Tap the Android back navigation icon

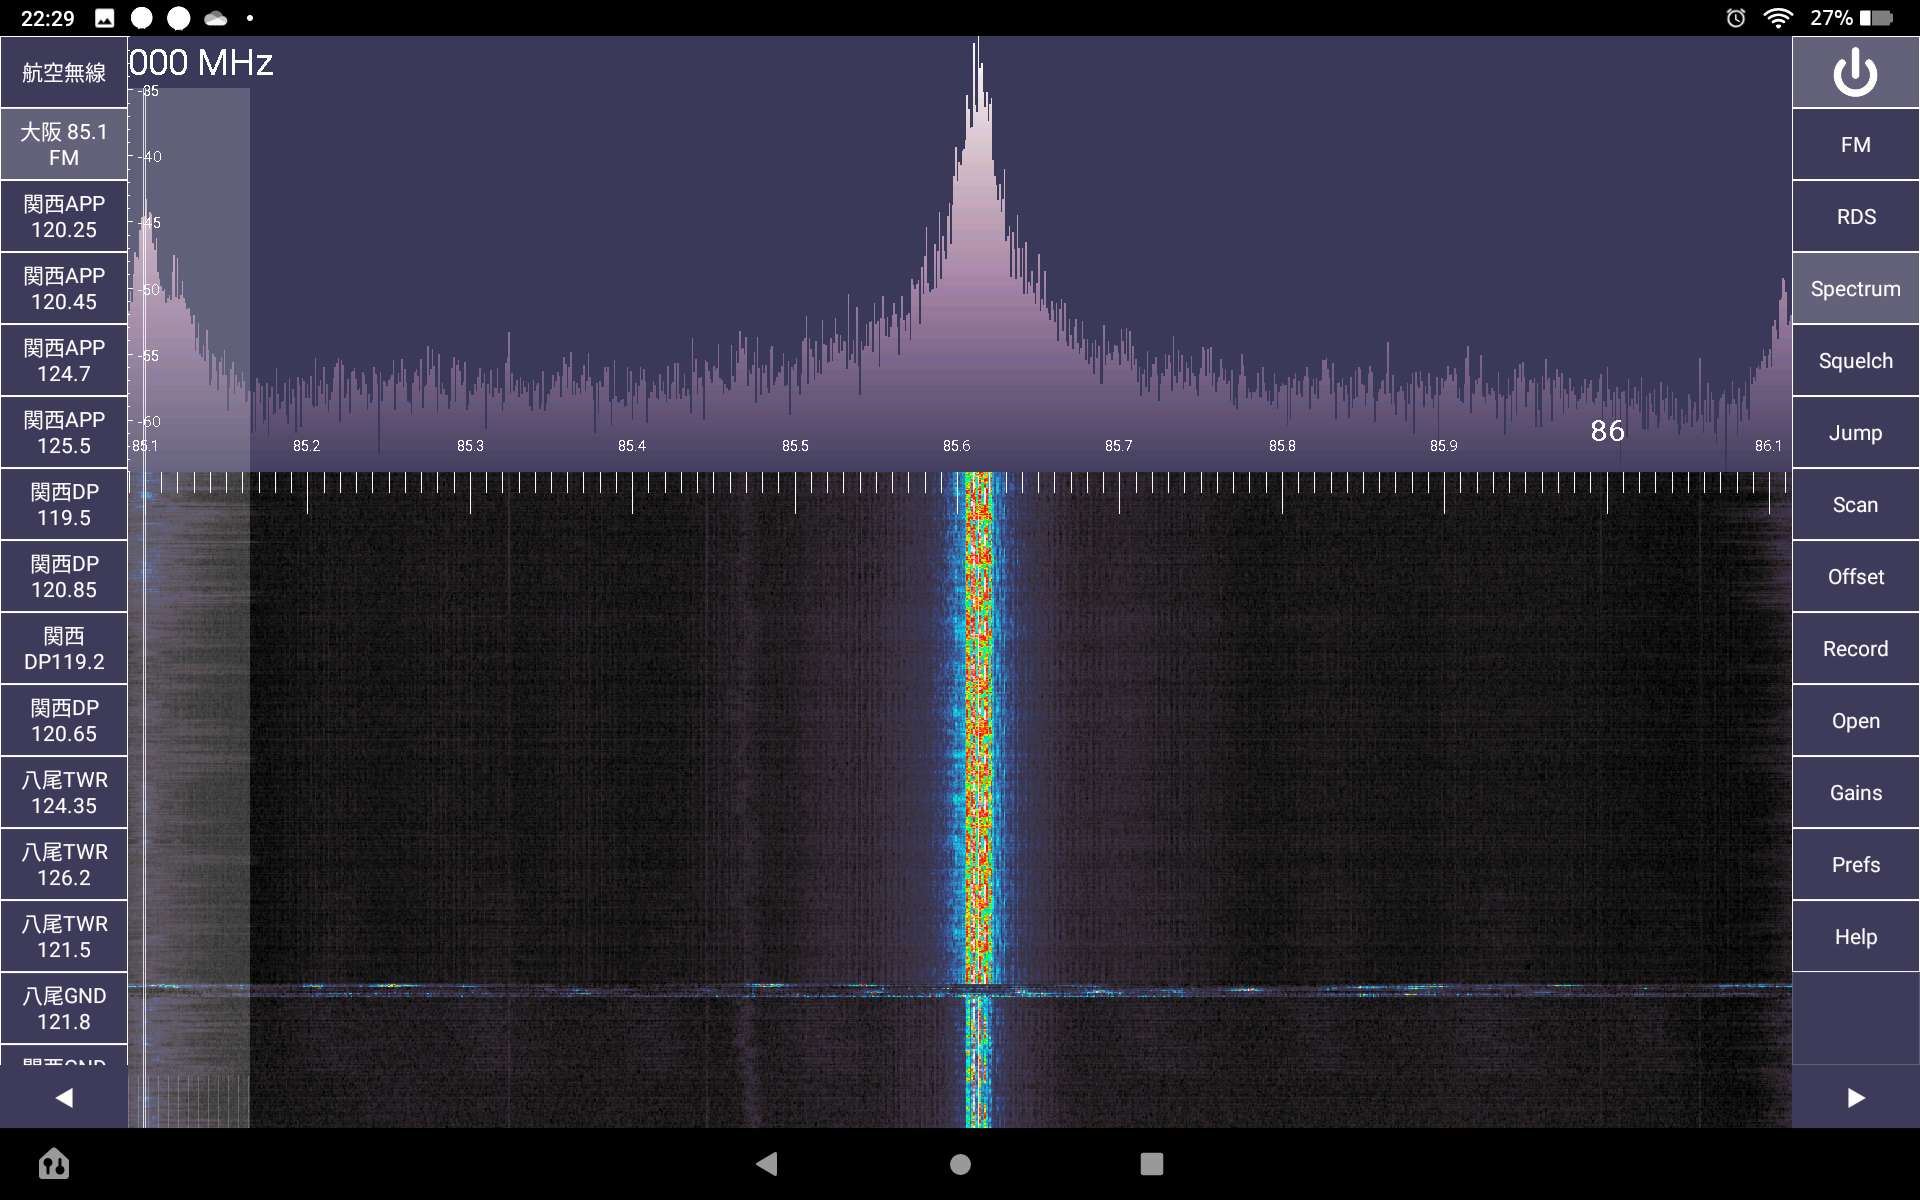point(767,1163)
